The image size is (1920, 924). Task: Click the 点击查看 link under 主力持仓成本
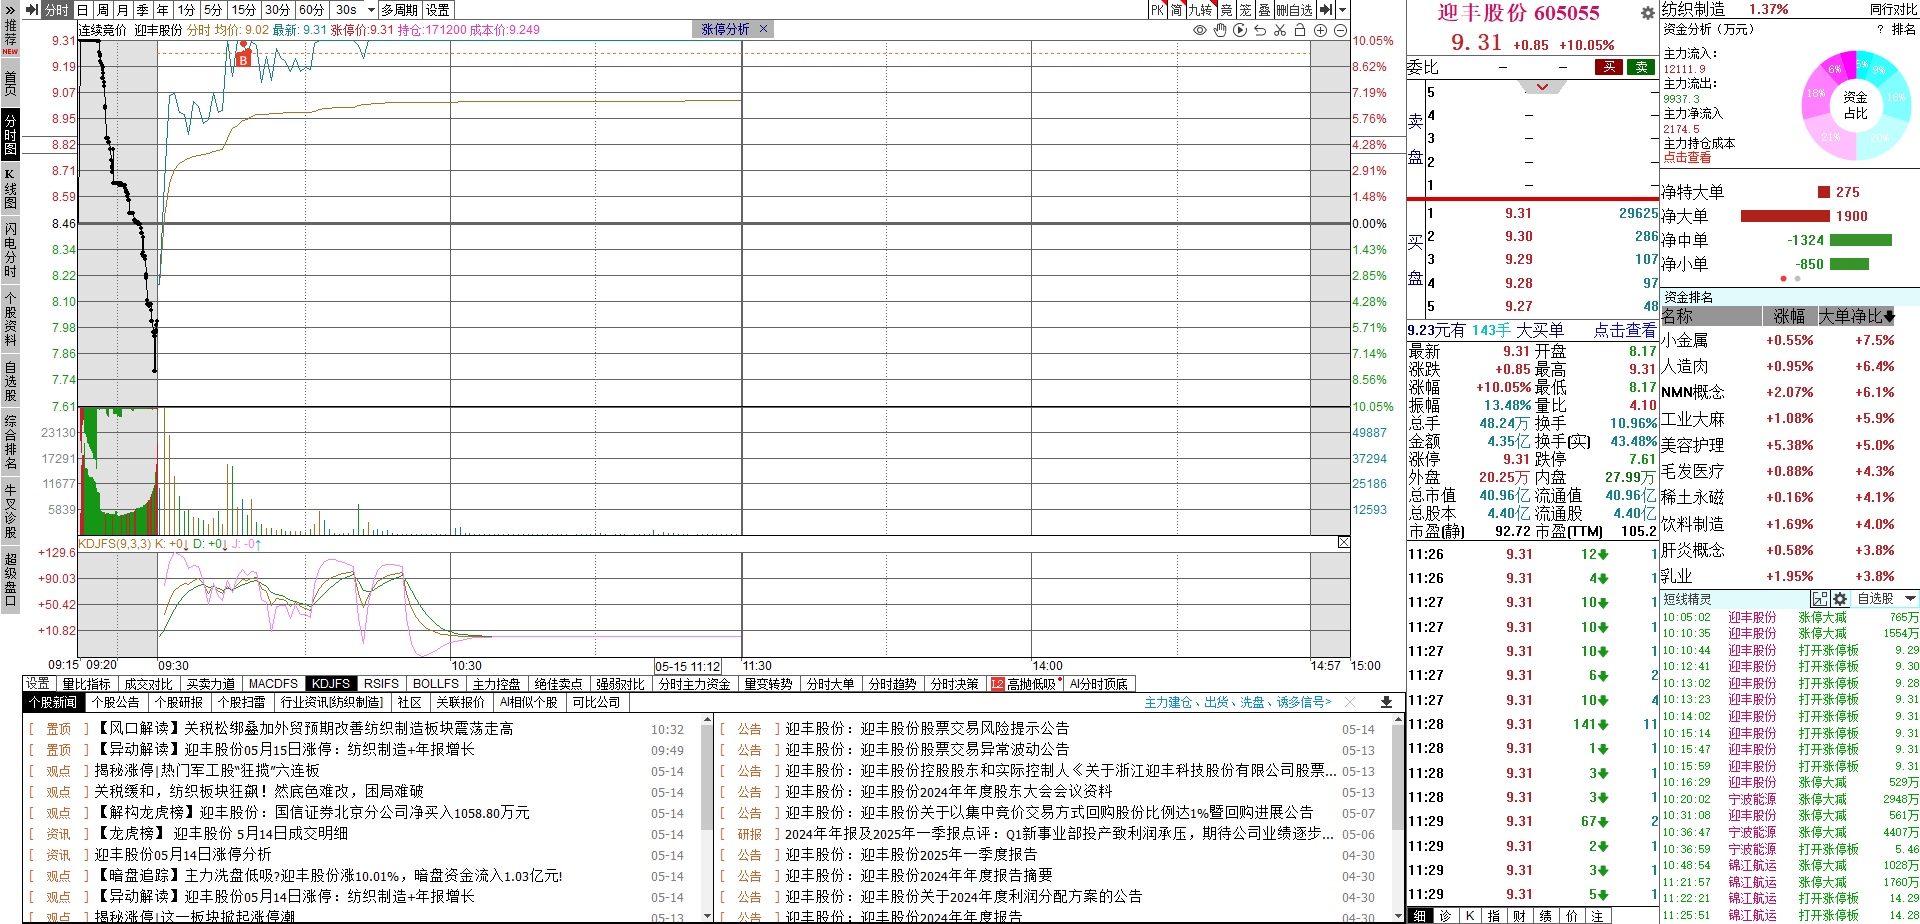1687,158
